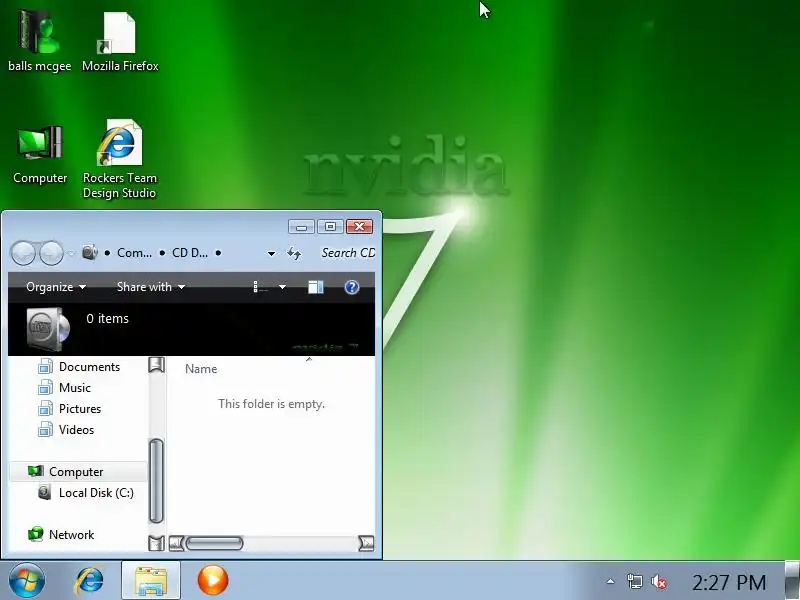Show hidden tray icons

tap(610, 582)
